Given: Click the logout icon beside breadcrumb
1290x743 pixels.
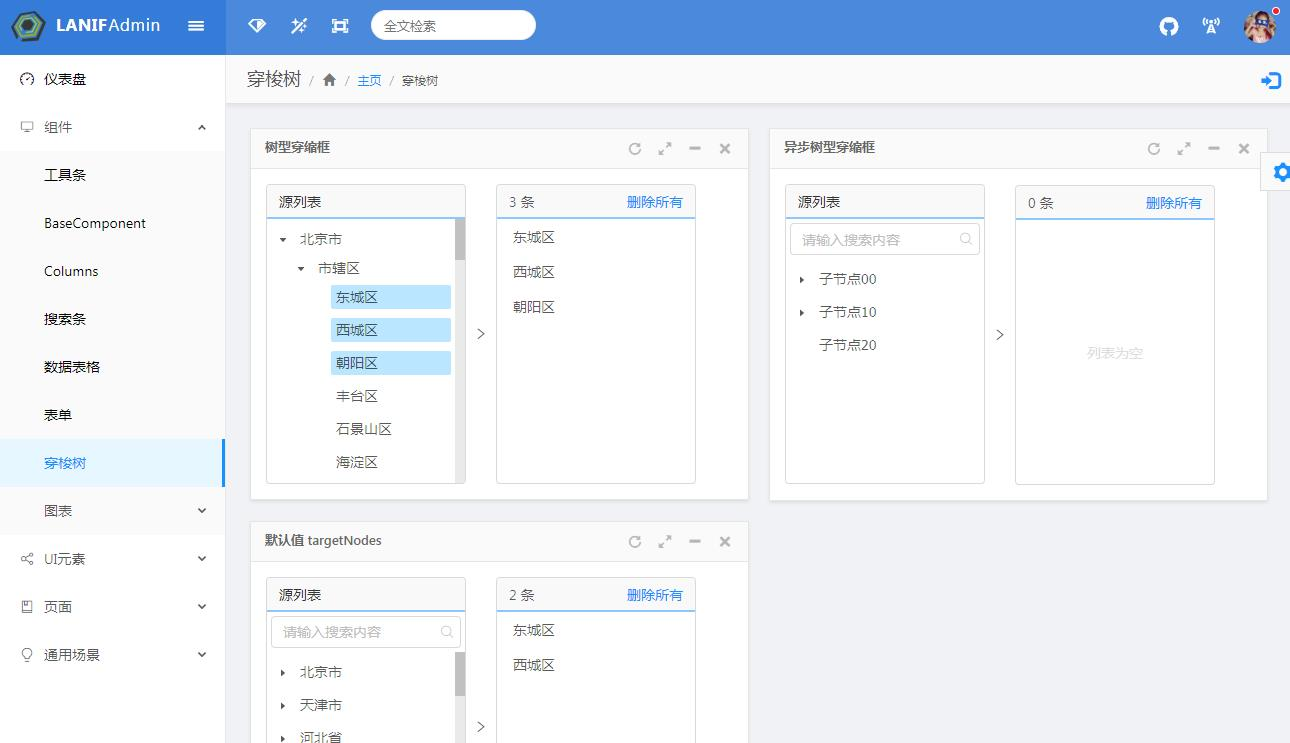Looking at the screenshot, I should pos(1271,81).
